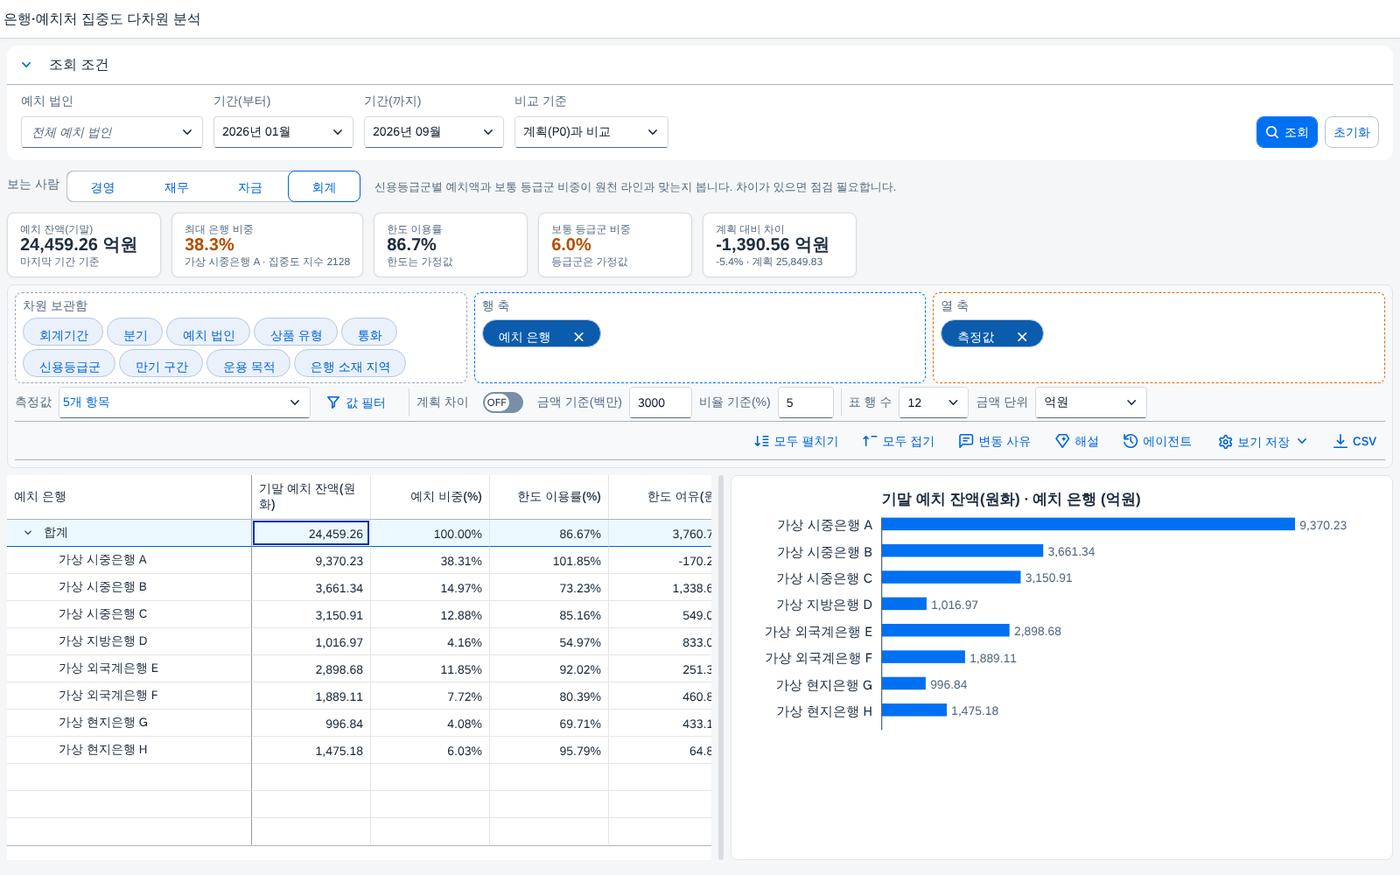
Task: Open the 금액 단위 dropdown
Action: tap(1091, 402)
